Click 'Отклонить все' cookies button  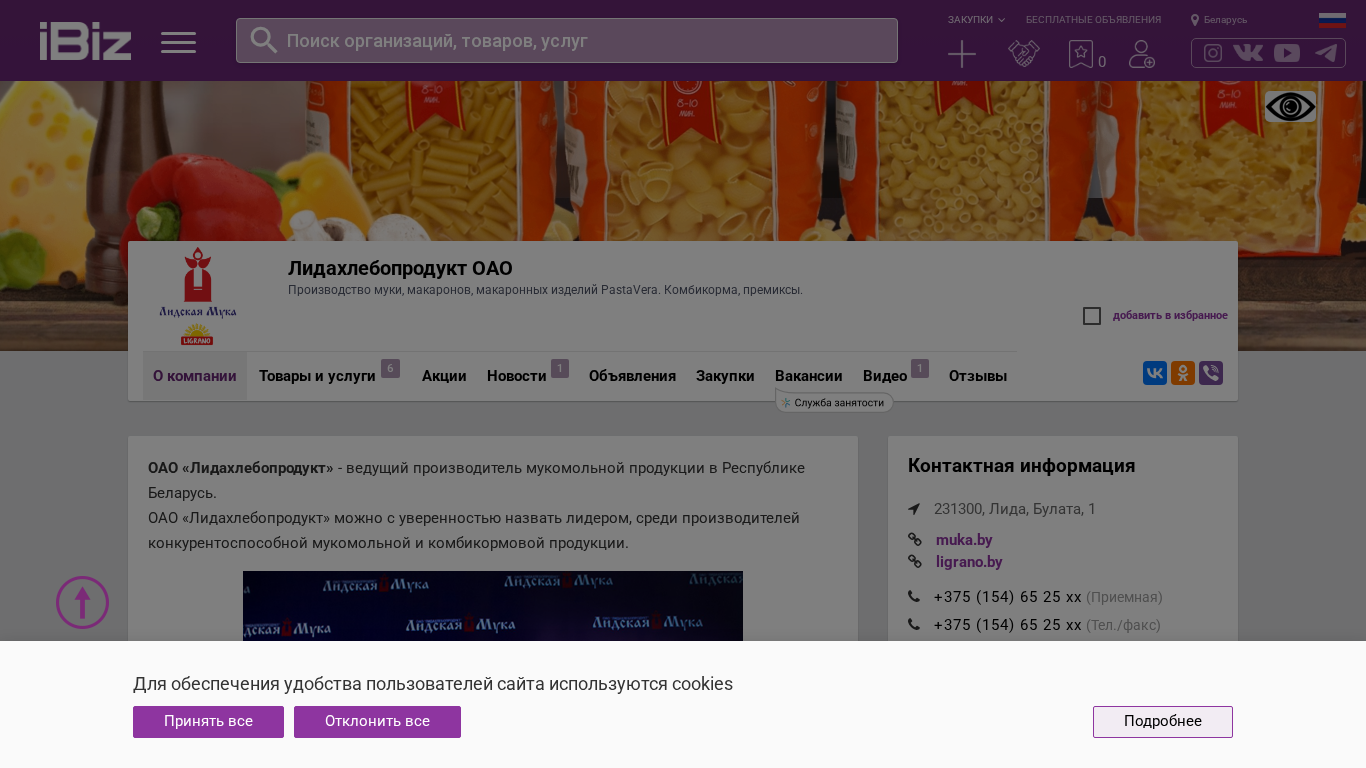pyautogui.click(x=377, y=722)
